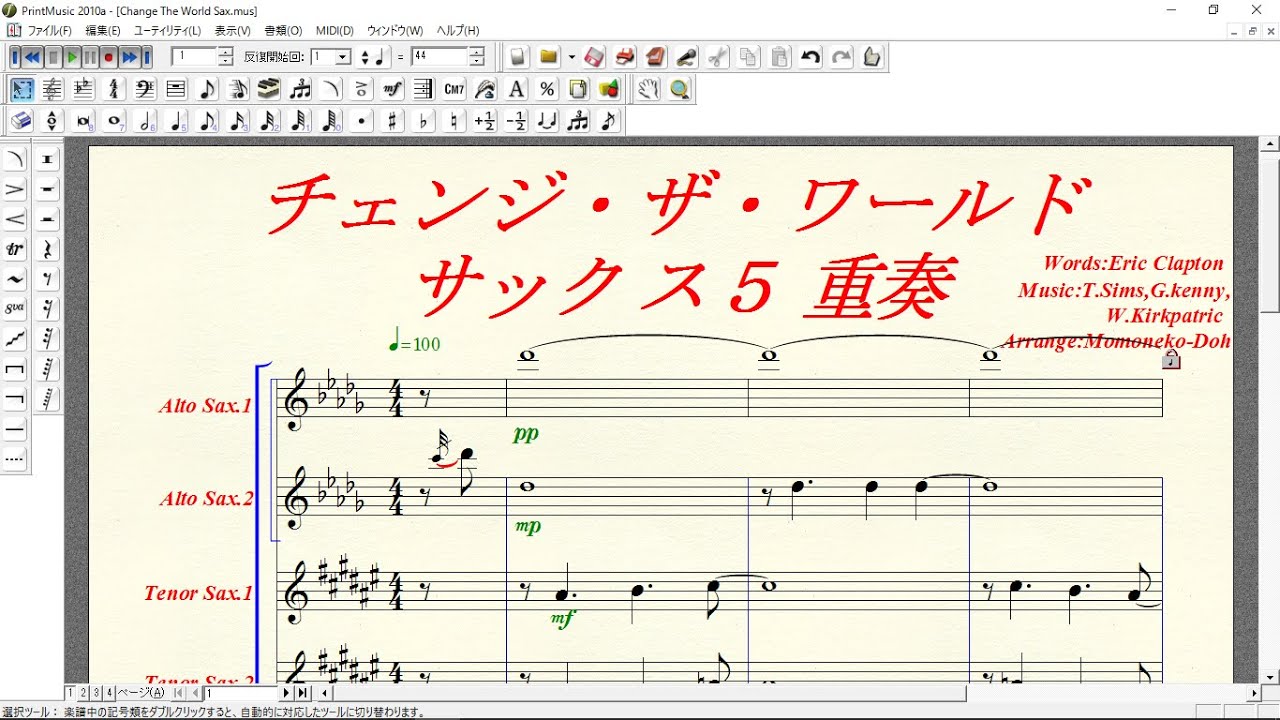Pick the Lyrics tool
This screenshot has width=1280, height=720.
click(486, 89)
